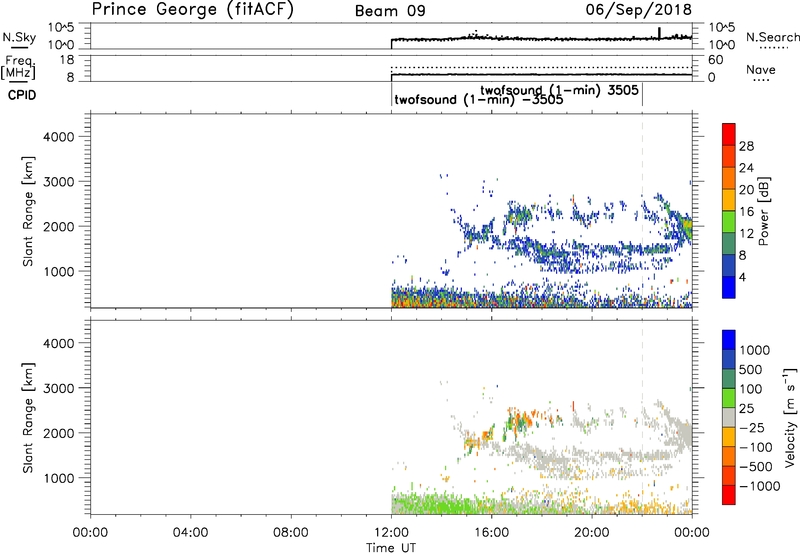The image size is (800, 554).
Task: Click the date label '06/Sep/2018'
Action: [x=639, y=10]
